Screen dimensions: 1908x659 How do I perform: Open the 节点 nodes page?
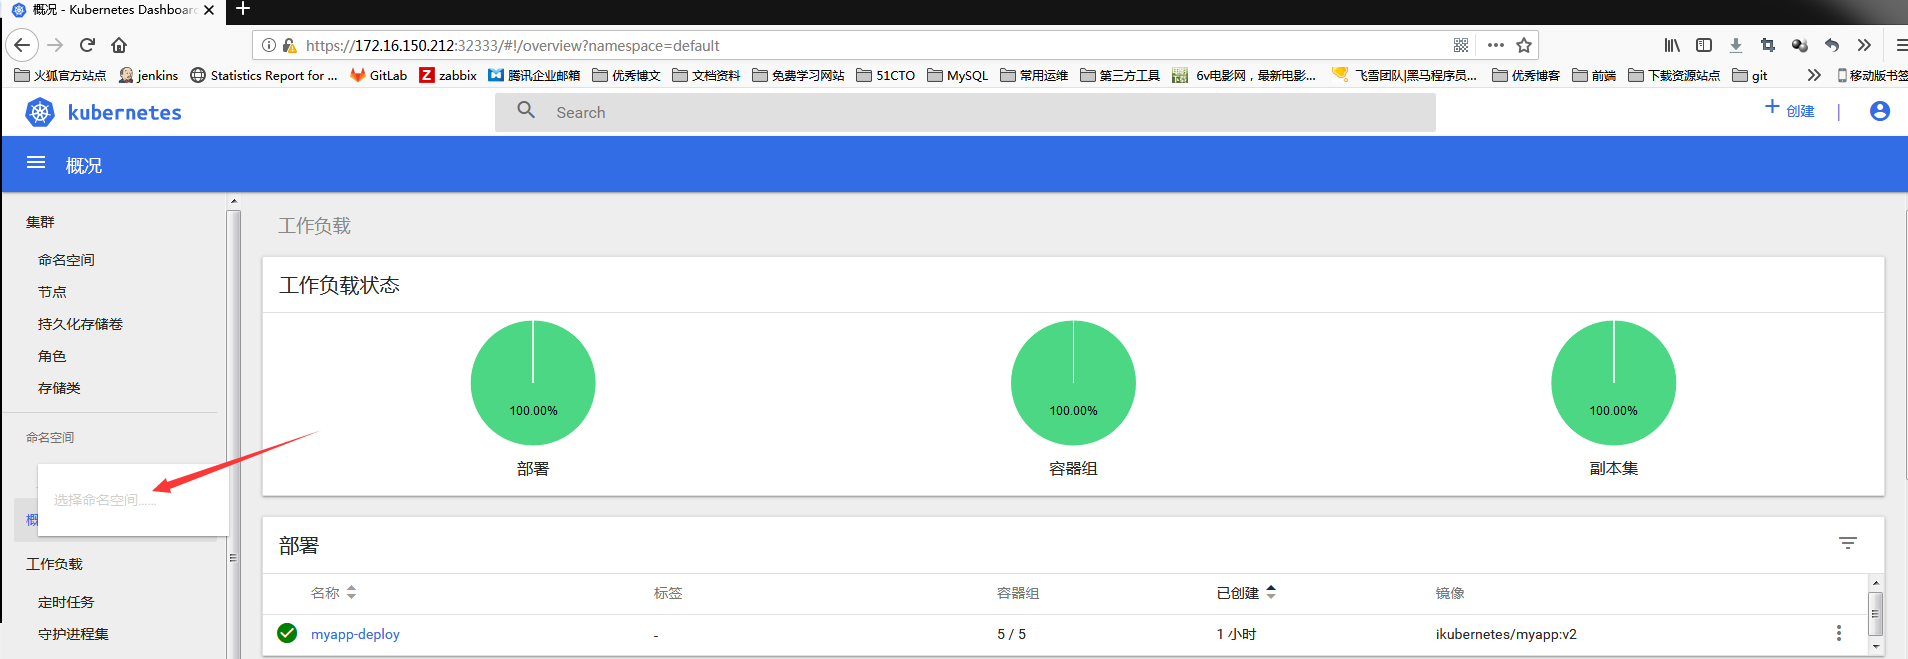[x=52, y=292]
